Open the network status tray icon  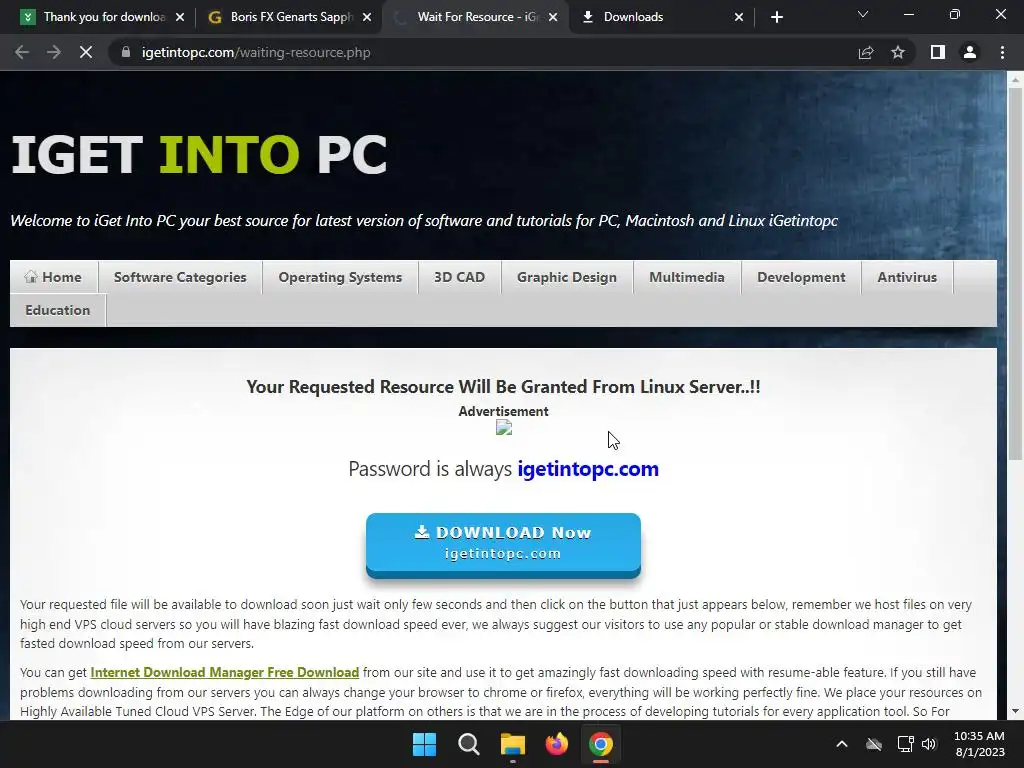(x=905, y=744)
